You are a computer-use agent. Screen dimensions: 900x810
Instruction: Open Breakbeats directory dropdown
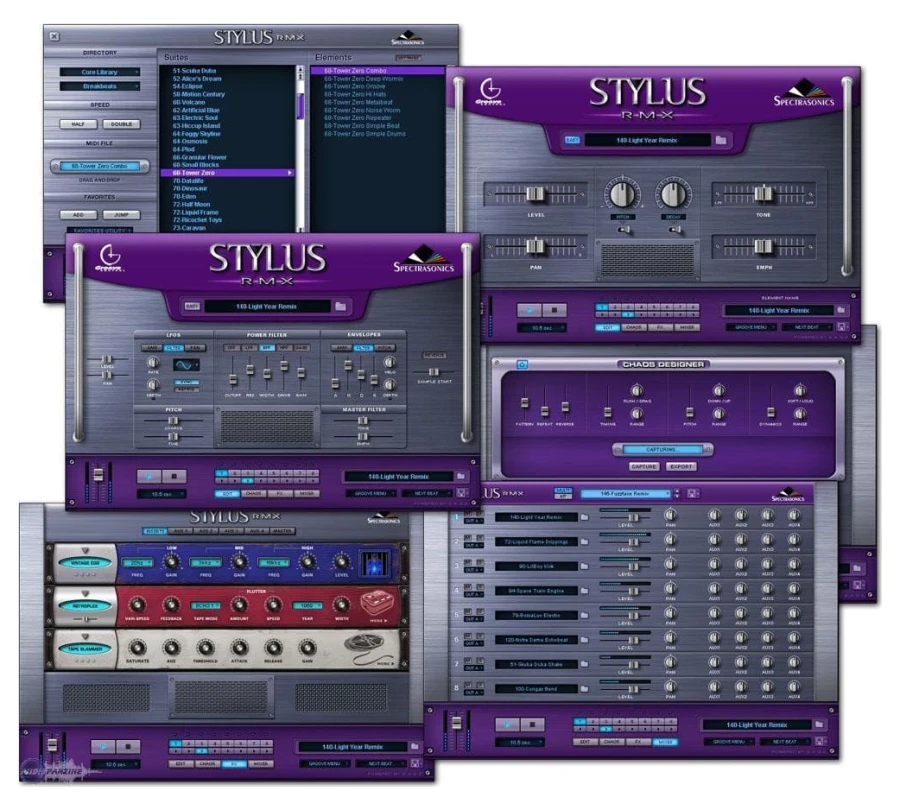click(100, 87)
